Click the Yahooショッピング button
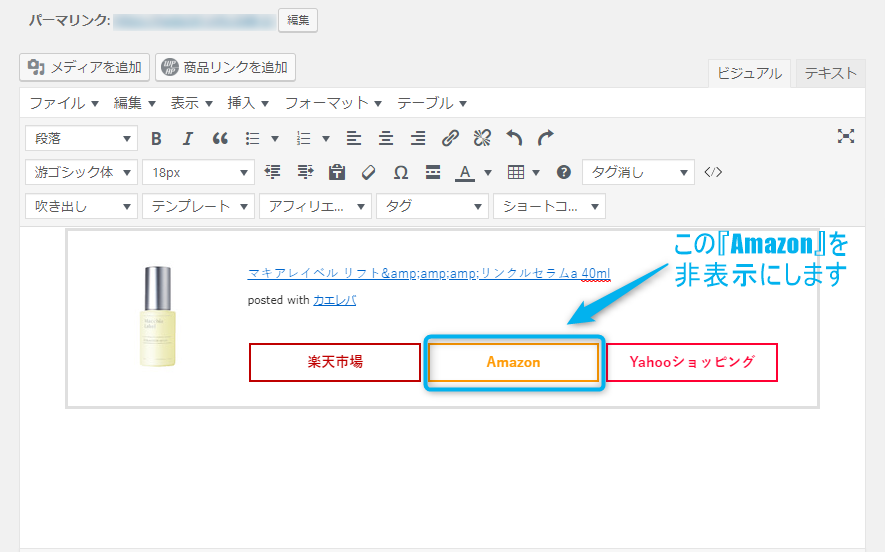Image resolution: width=885 pixels, height=552 pixels. [x=691, y=362]
